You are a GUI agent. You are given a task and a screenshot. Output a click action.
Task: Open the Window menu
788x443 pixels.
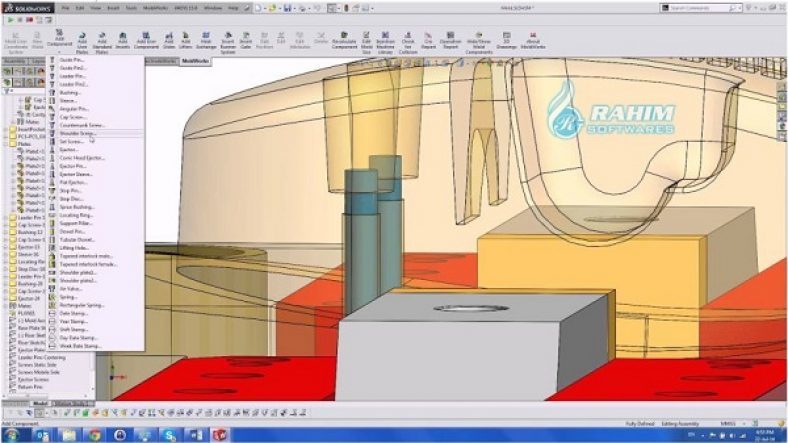click(x=213, y=8)
